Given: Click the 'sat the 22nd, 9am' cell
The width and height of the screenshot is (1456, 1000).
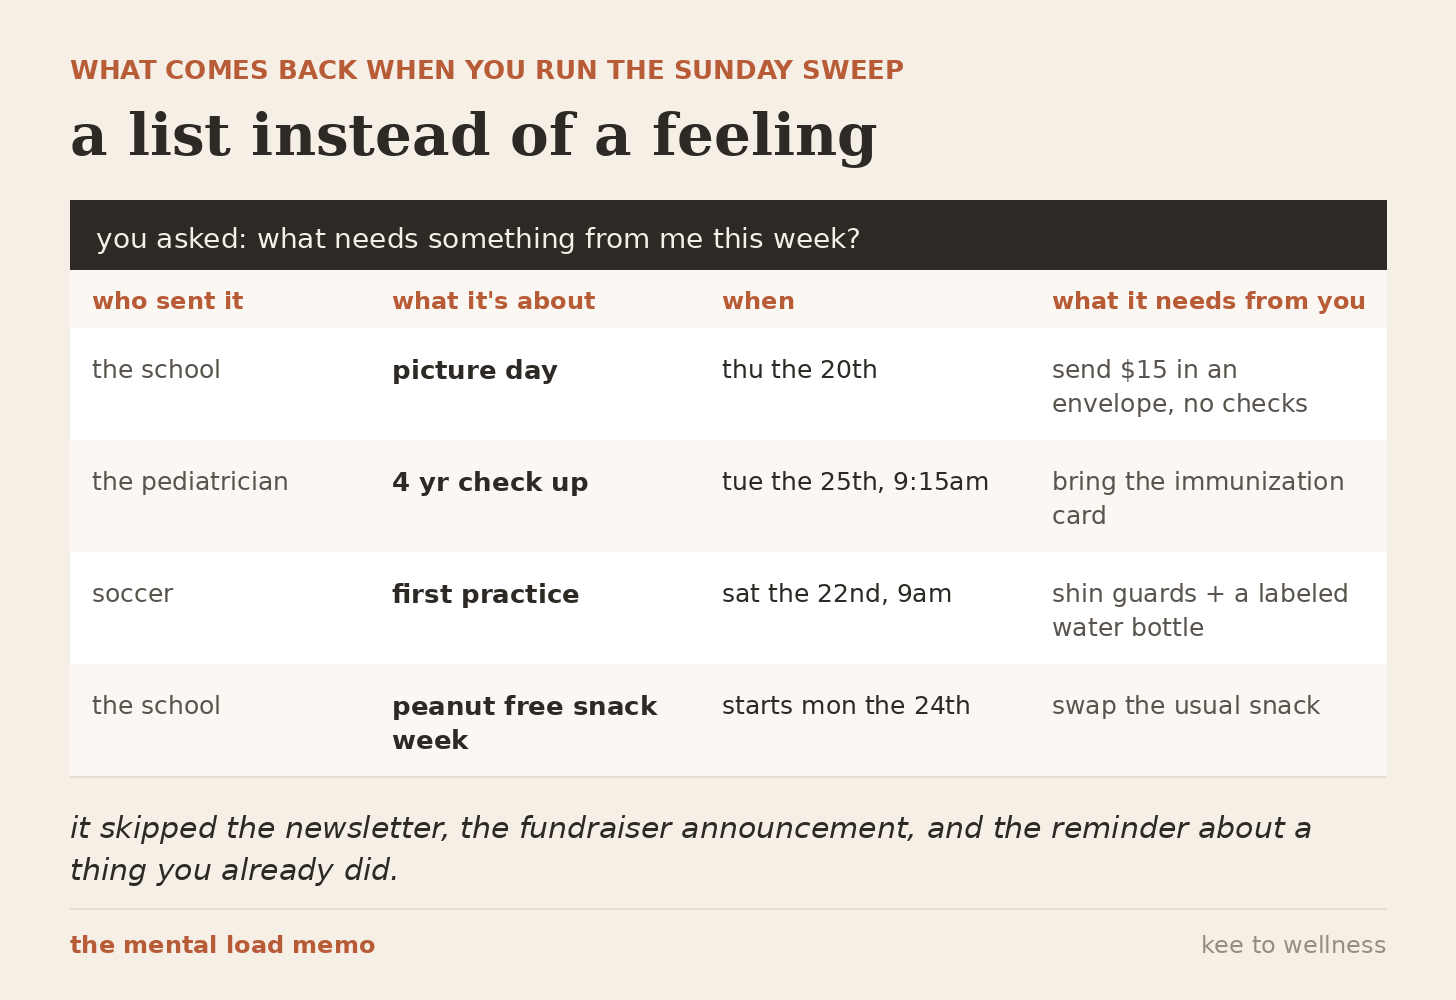Looking at the screenshot, I should coord(836,594).
